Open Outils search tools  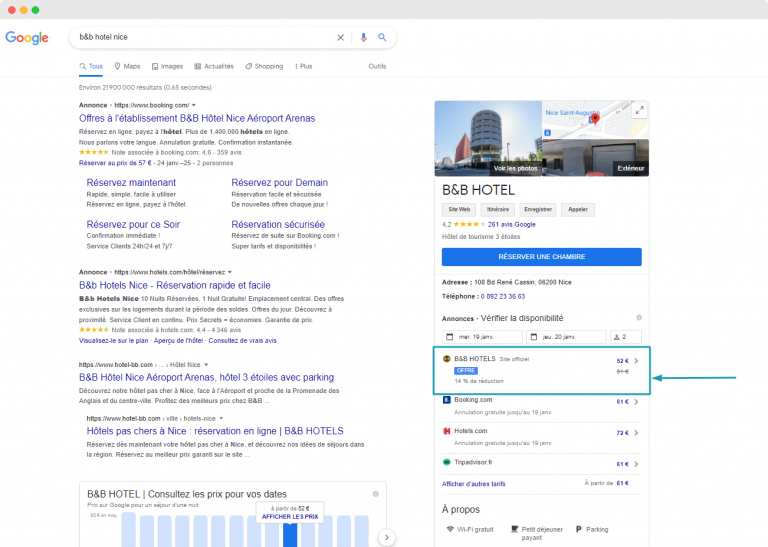(377, 66)
